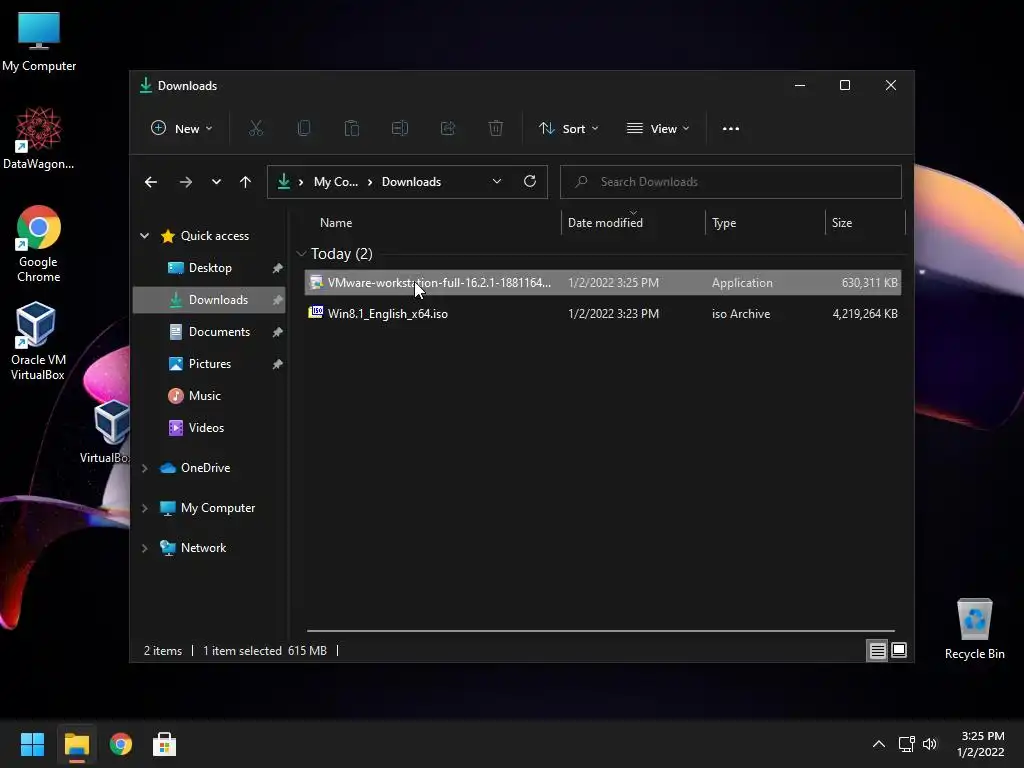Expand the address bar history dropdown
This screenshot has width=1024, height=768.
click(x=497, y=182)
